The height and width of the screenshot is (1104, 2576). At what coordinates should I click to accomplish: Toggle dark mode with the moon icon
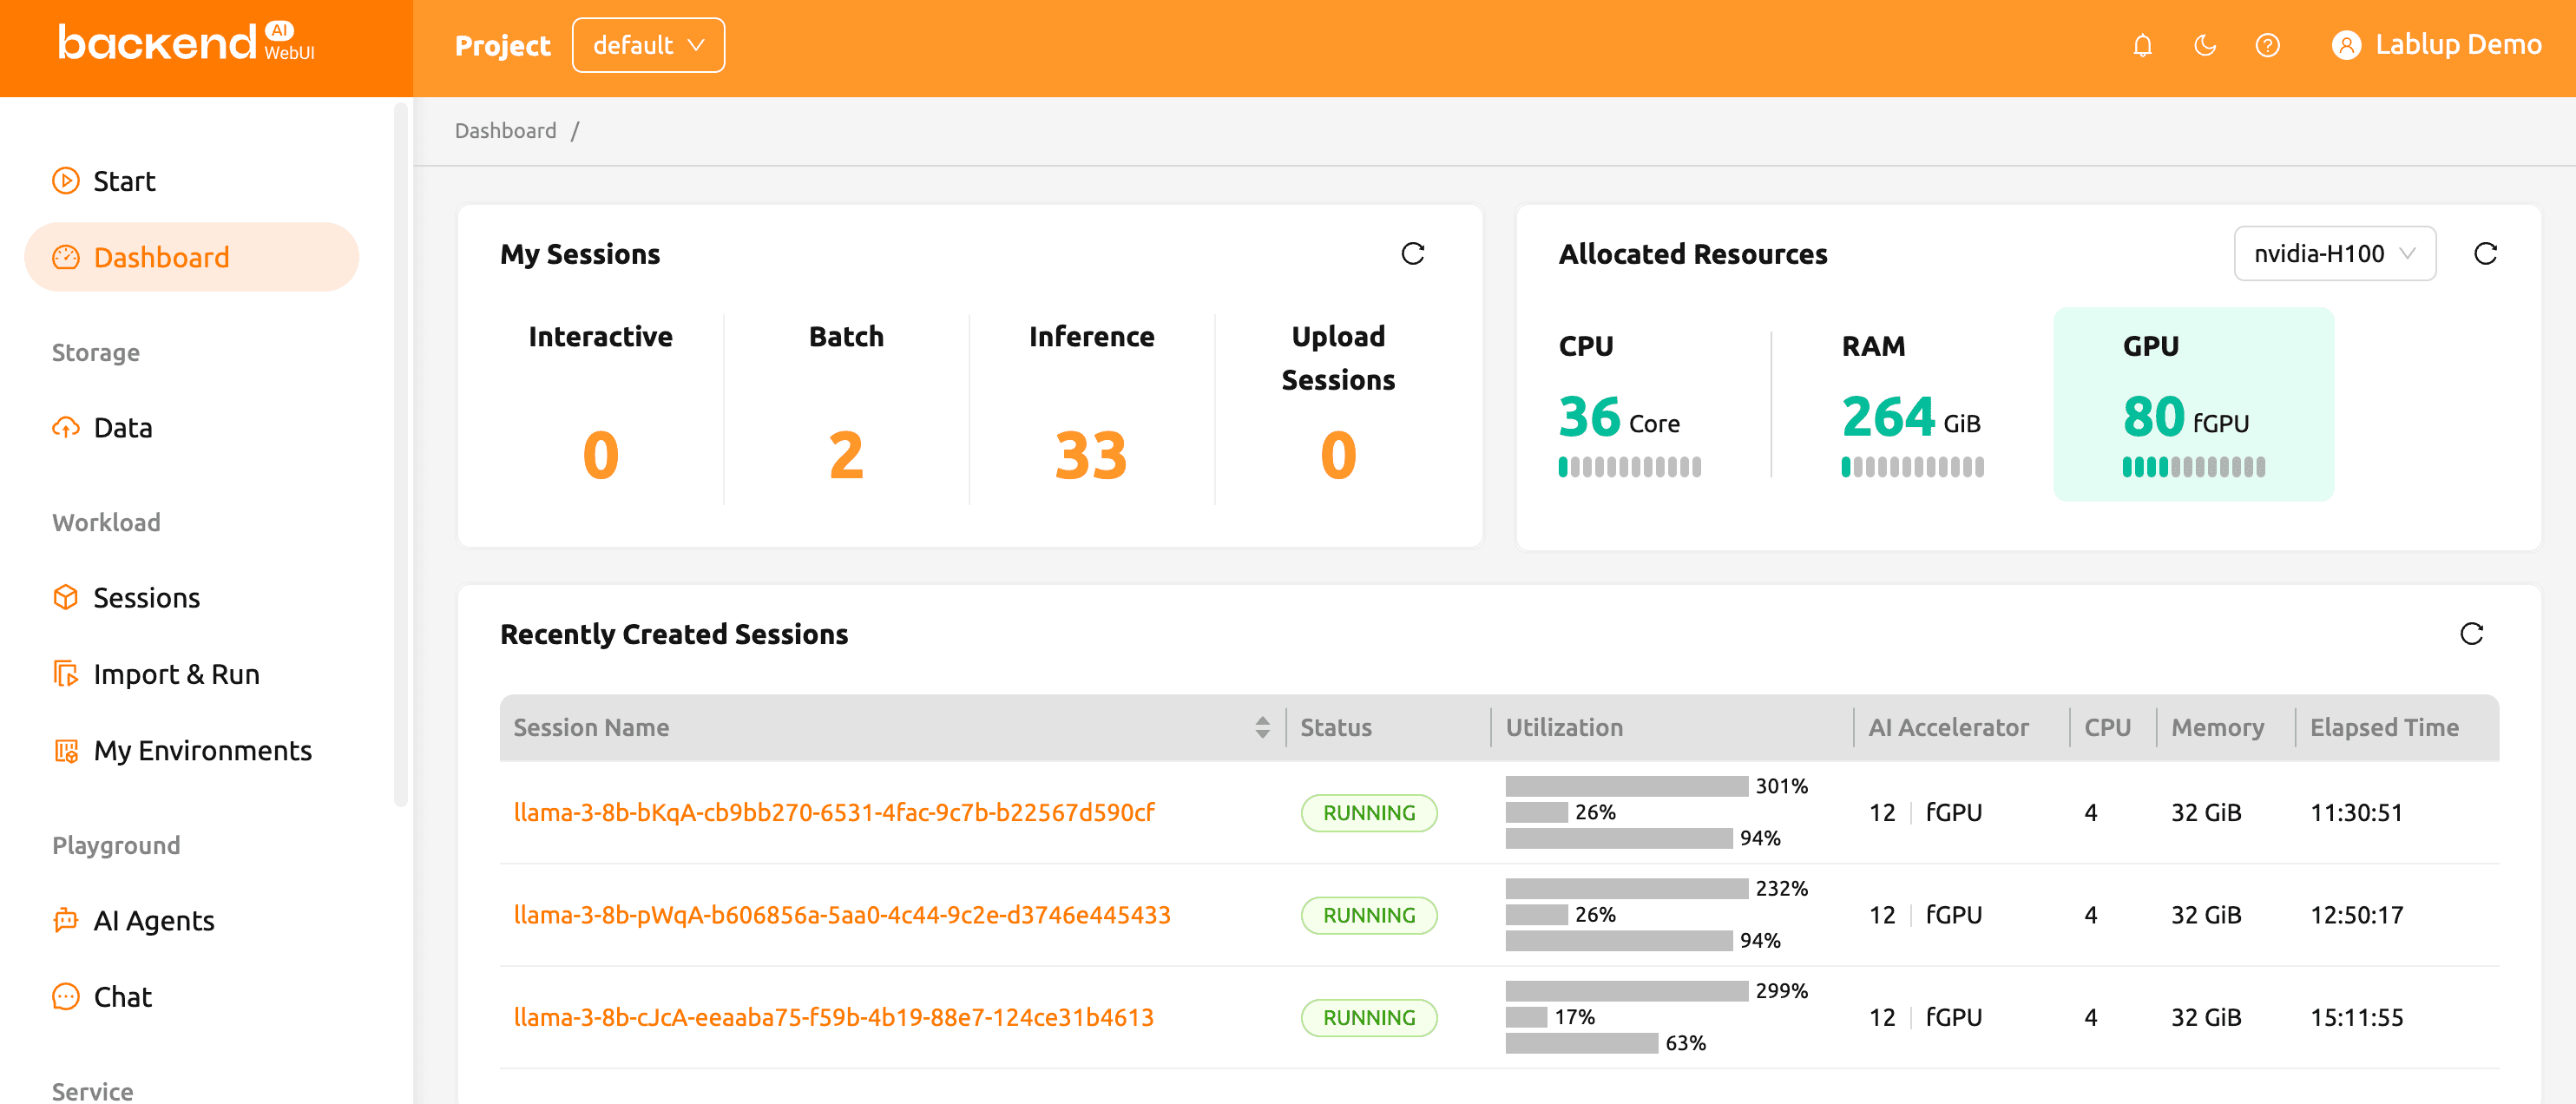click(2205, 45)
